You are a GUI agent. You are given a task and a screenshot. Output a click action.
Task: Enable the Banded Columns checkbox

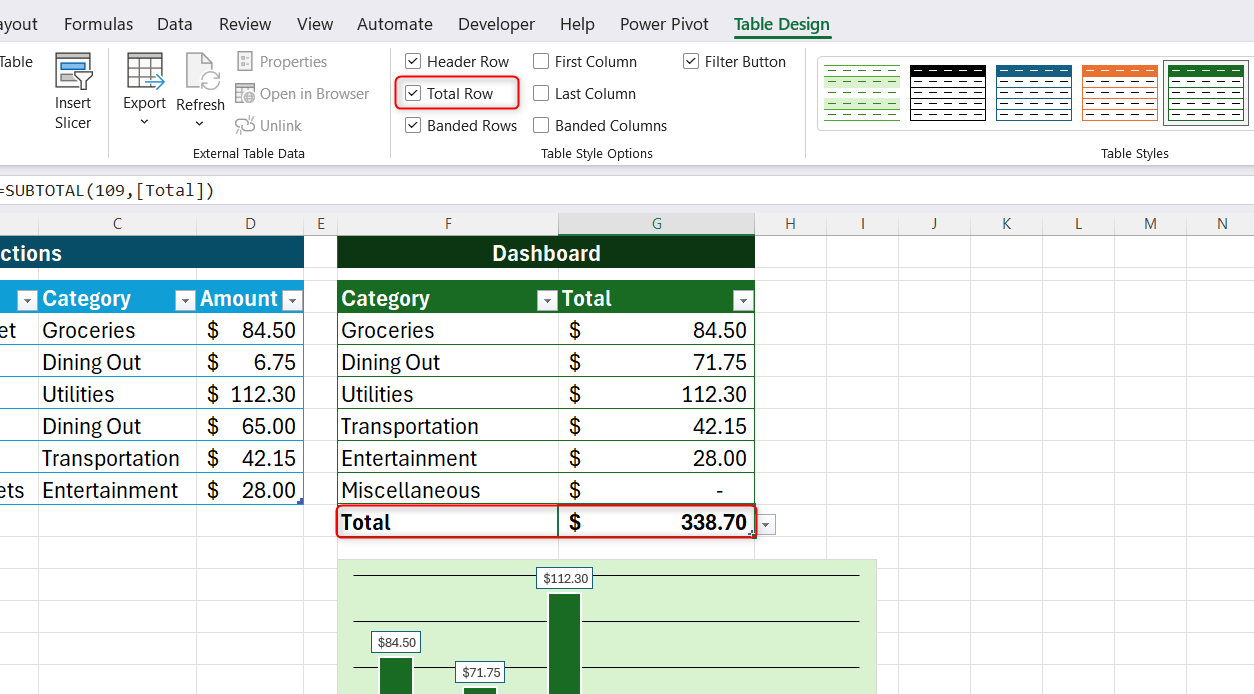tap(541, 126)
